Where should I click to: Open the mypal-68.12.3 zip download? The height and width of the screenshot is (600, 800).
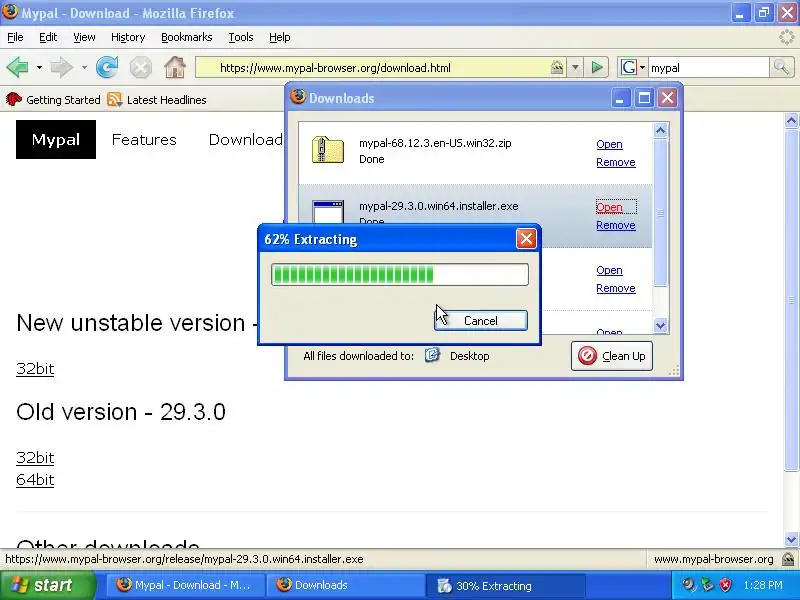coord(609,144)
